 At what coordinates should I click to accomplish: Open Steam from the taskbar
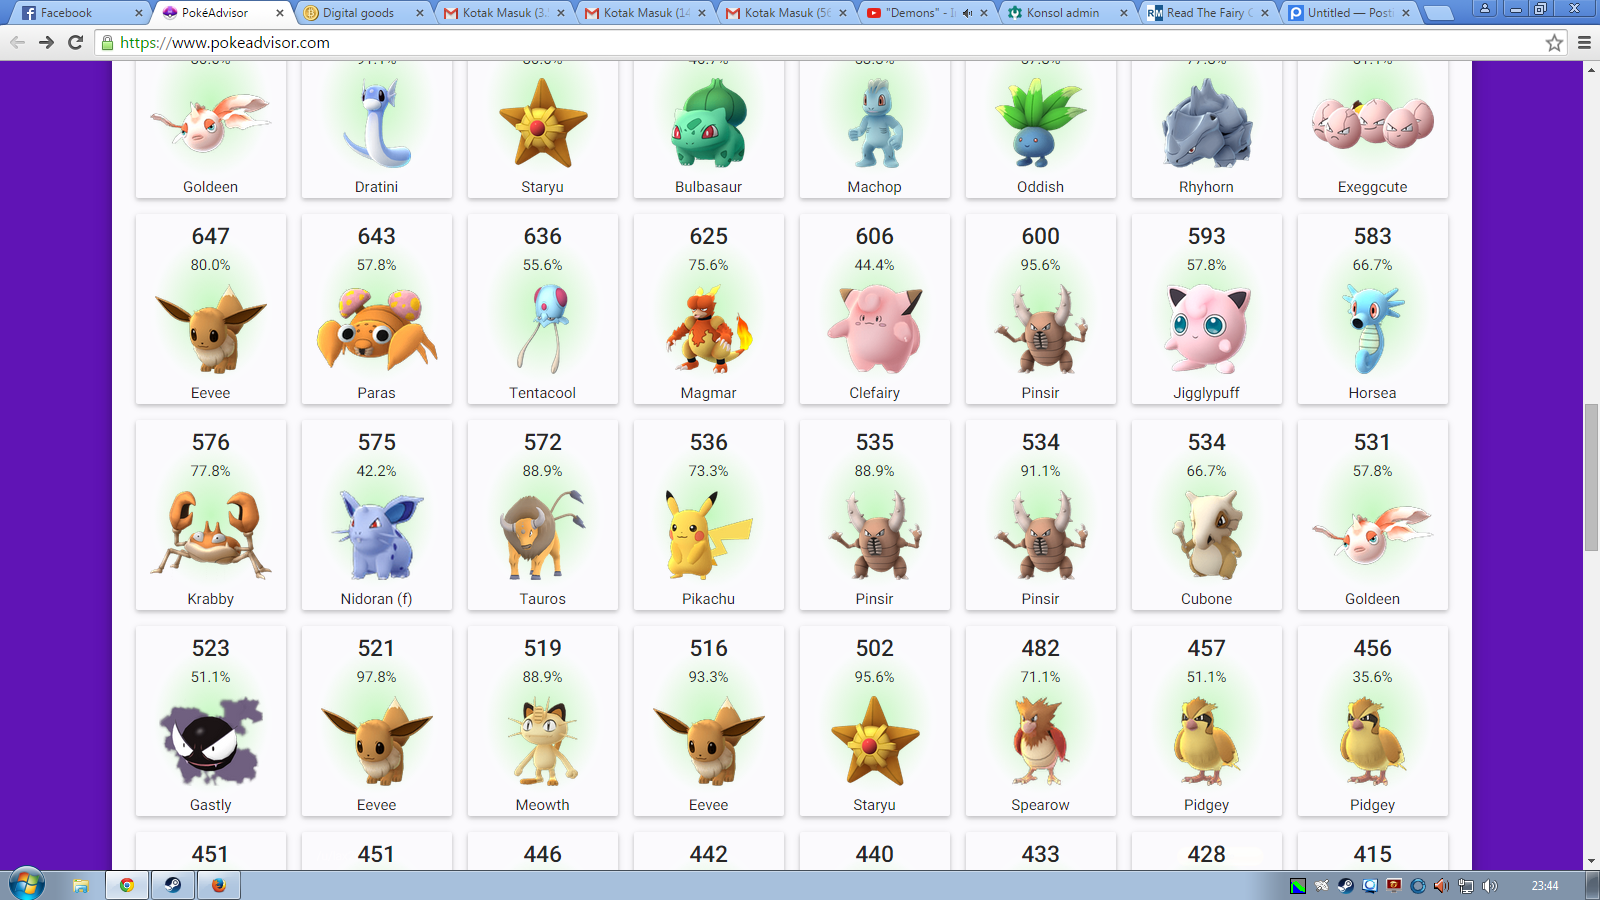pos(172,885)
